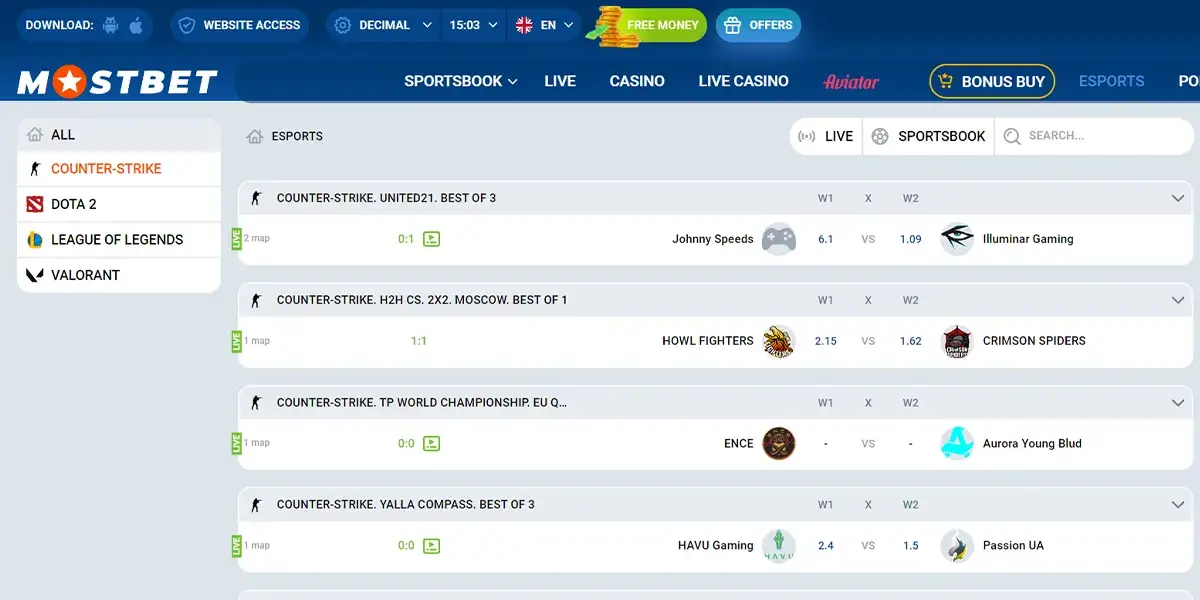Bet on HAVU Gaming at 2.4
The image size is (1200, 600).
click(x=826, y=546)
